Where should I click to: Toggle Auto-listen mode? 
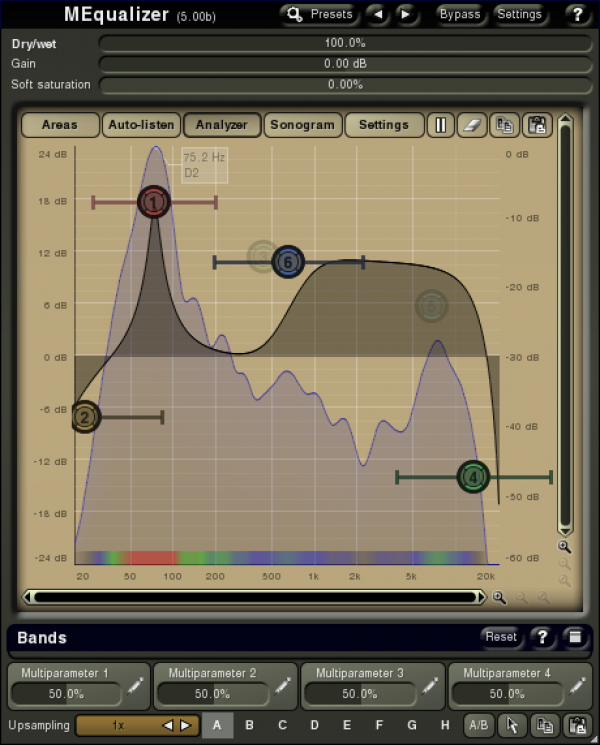click(141, 125)
